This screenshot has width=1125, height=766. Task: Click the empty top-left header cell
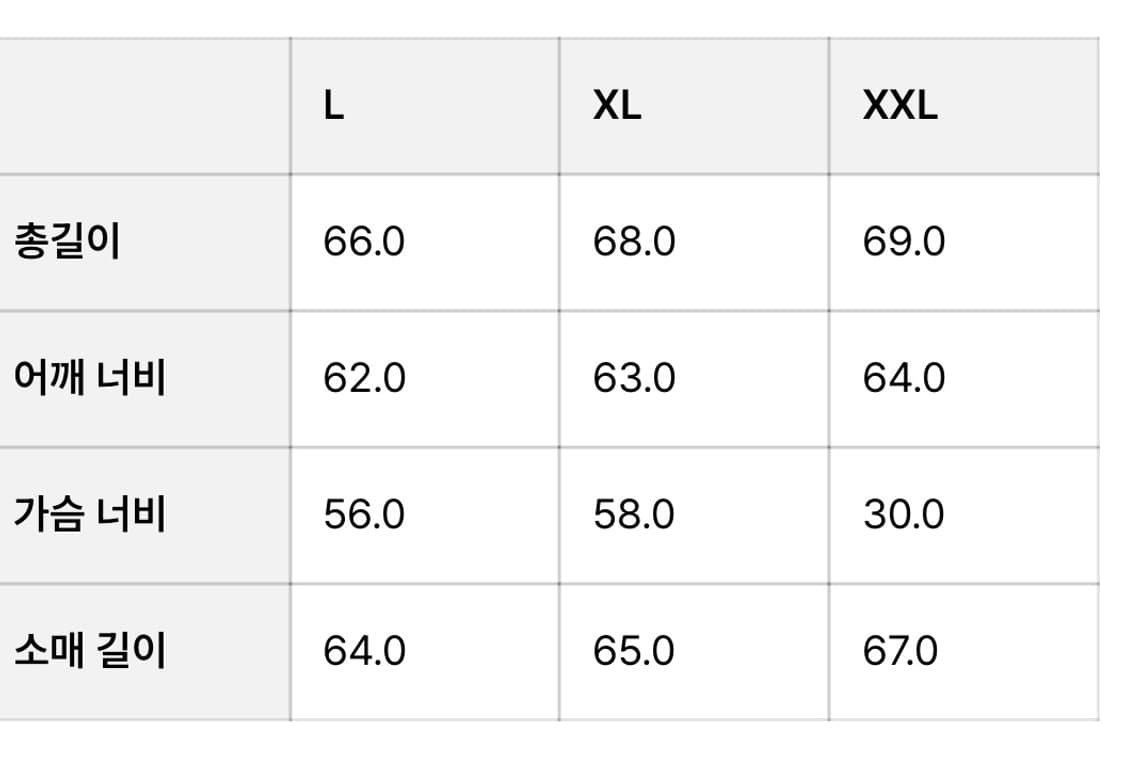pos(145,106)
